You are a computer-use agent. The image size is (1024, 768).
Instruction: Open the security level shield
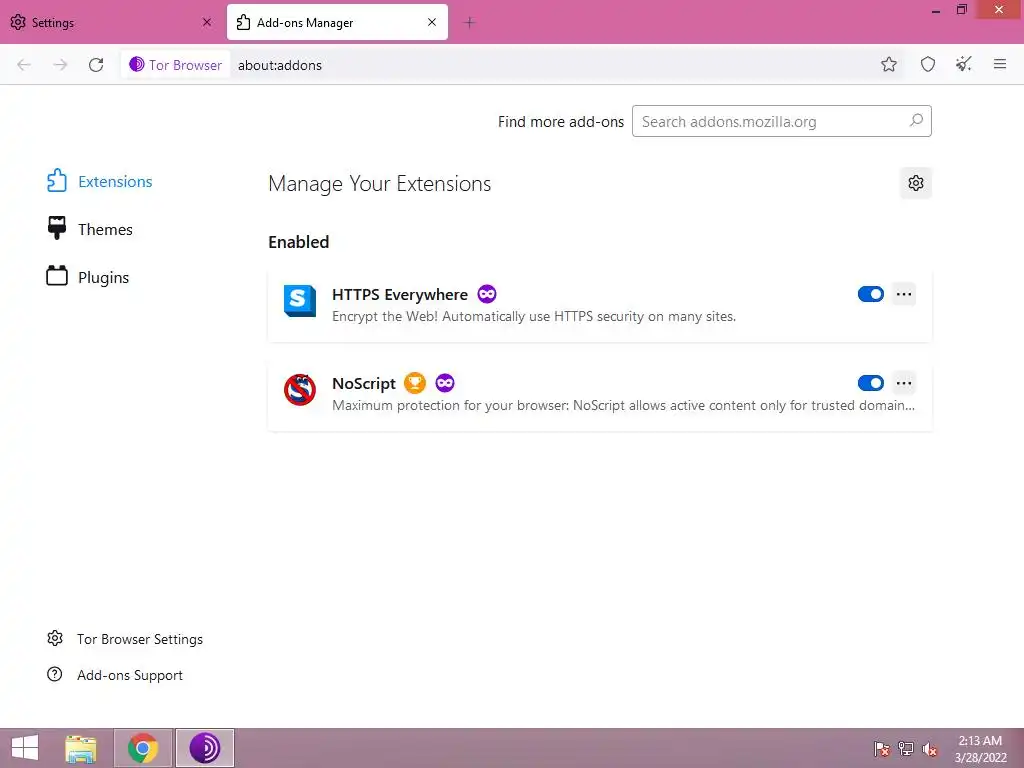coord(927,64)
